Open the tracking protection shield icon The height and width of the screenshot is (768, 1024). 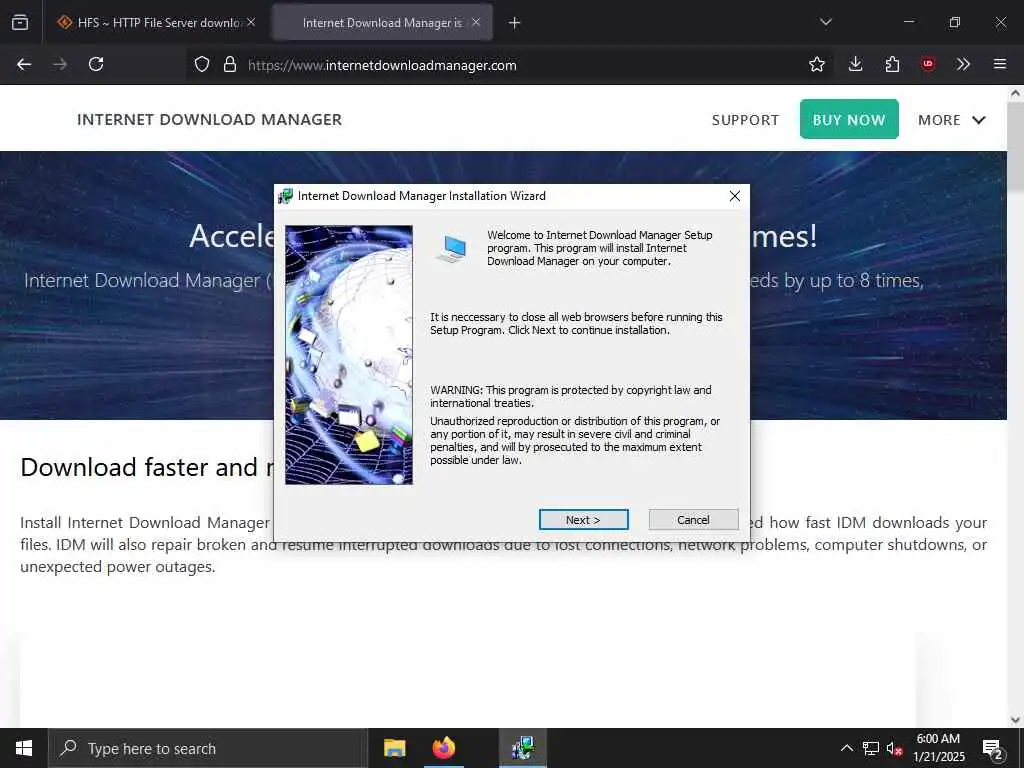pyautogui.click(x=202, y=64)
